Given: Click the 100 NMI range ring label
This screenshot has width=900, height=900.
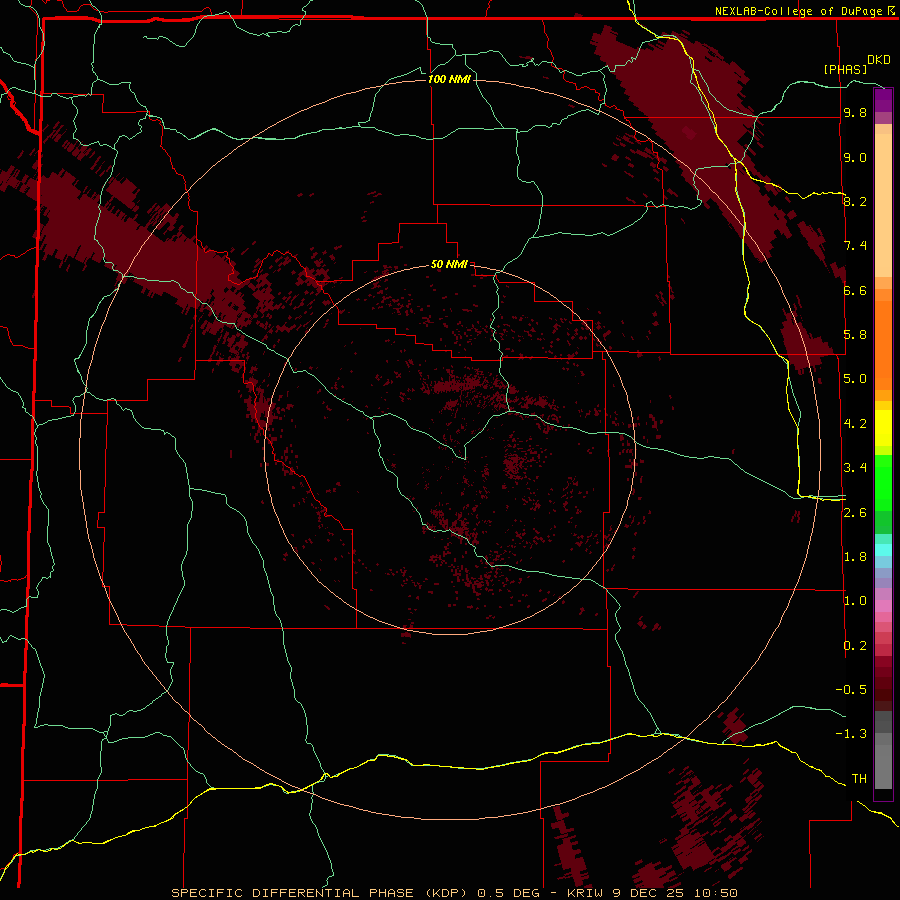Looking at the screenshot, I should point(449,79).
